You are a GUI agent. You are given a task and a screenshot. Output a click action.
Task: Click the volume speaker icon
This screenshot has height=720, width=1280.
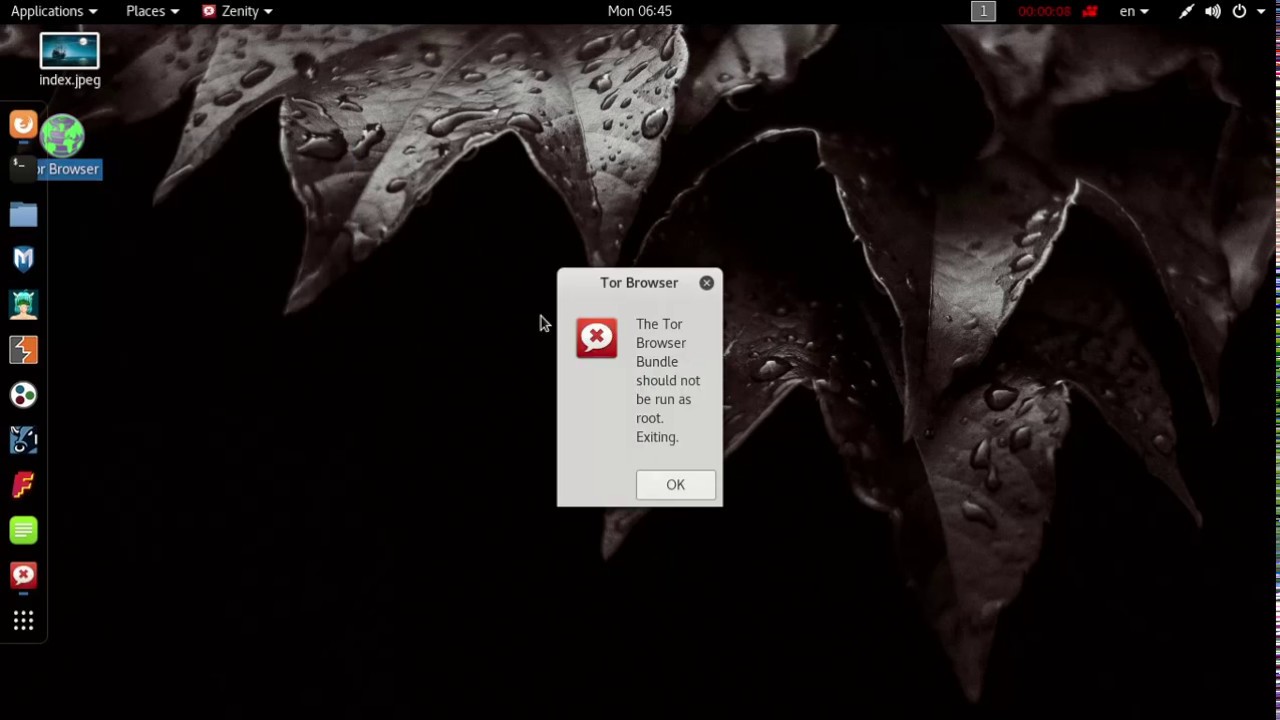point(1213,11)
